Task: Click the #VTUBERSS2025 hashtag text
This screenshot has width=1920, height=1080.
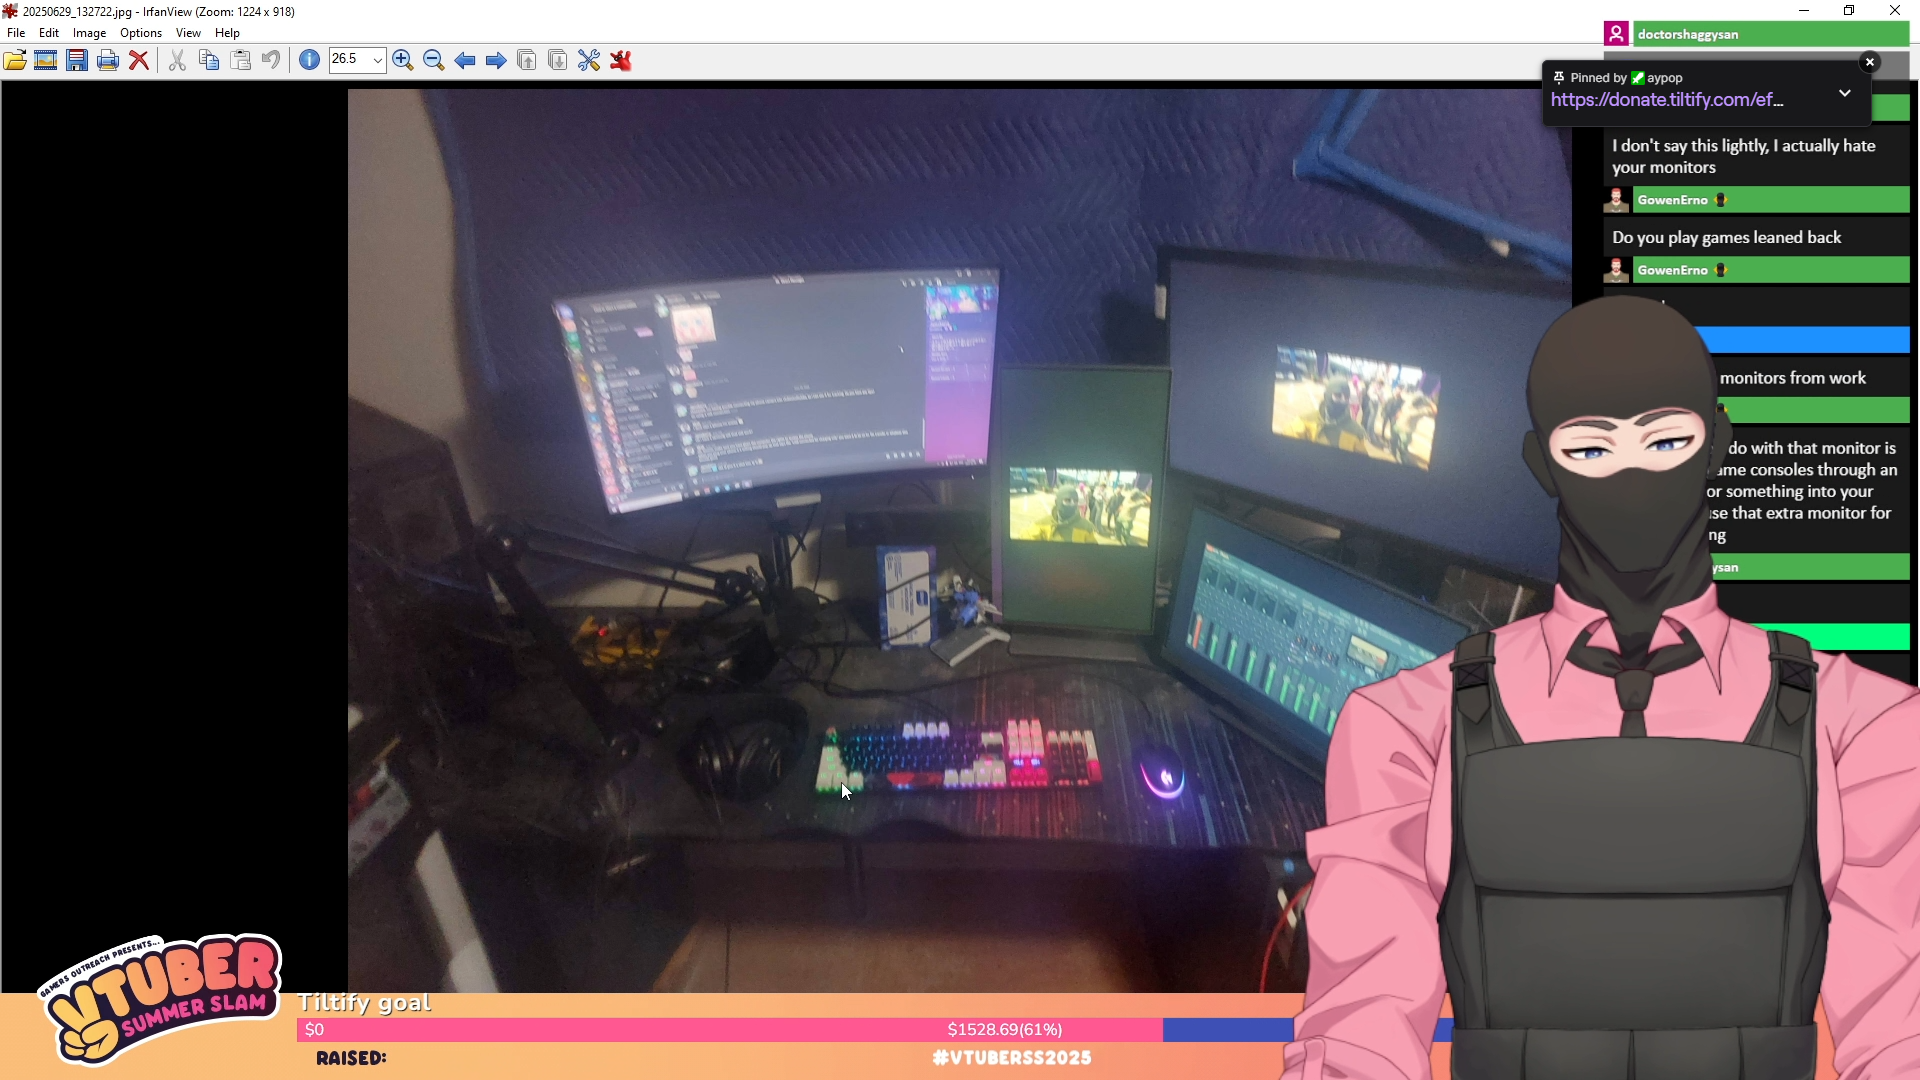Action: point(1011,1058)
